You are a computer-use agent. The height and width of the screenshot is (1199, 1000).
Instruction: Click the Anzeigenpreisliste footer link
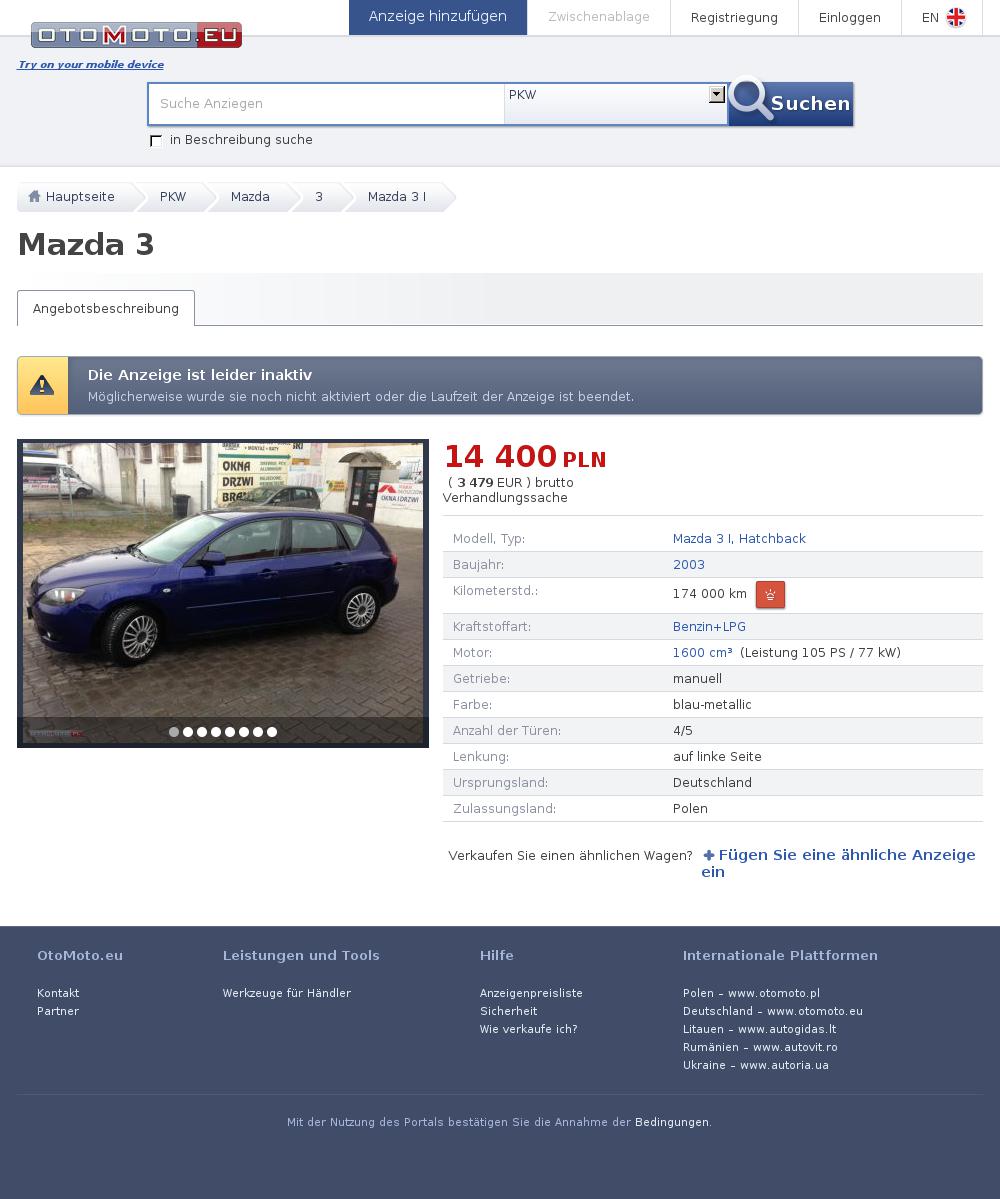pyautogui.click(x=531, y=993)
